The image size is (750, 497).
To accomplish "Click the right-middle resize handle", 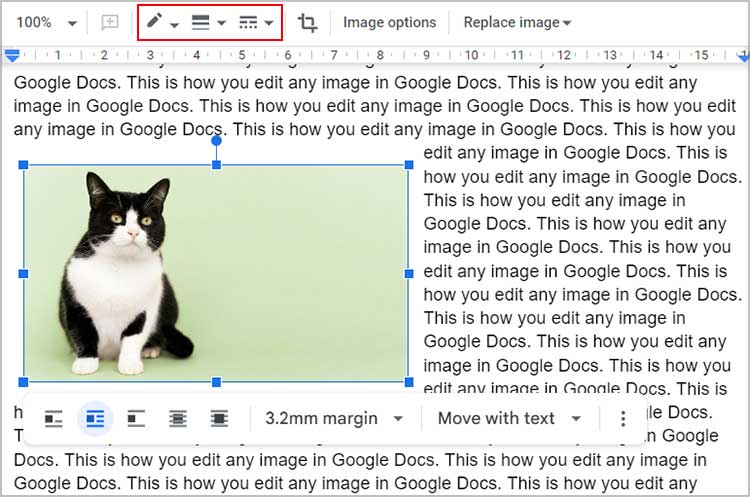I will pyautogui.click(x=409, y=274).
